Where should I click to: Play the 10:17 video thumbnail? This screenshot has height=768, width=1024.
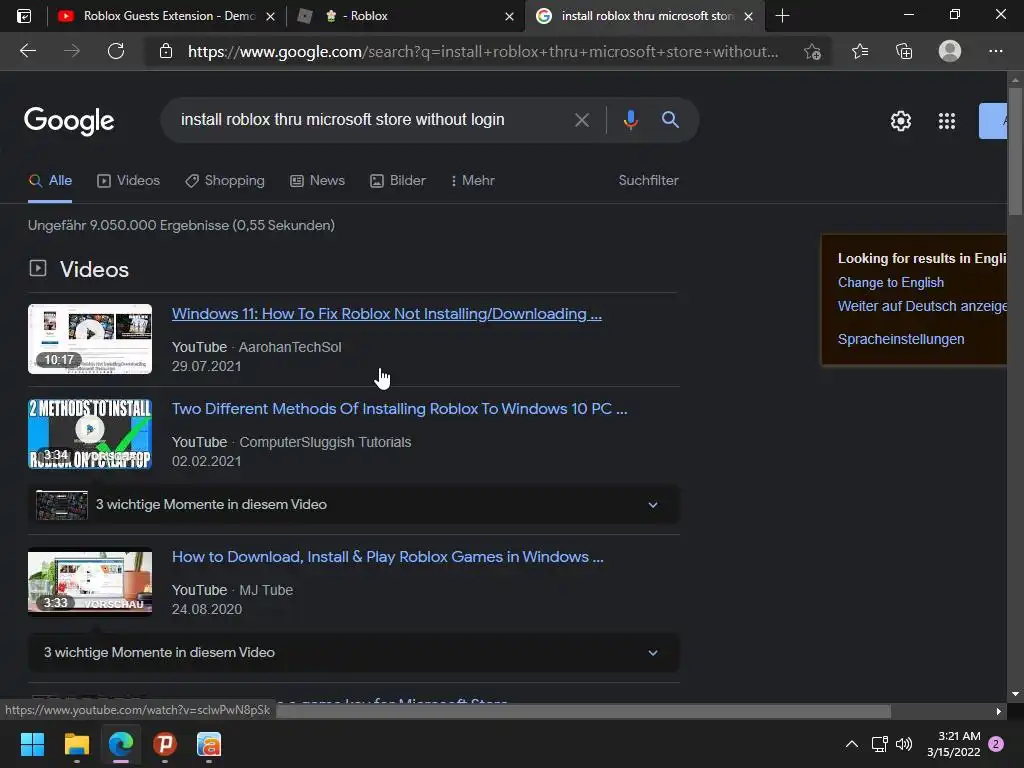(x=90, y=339)
